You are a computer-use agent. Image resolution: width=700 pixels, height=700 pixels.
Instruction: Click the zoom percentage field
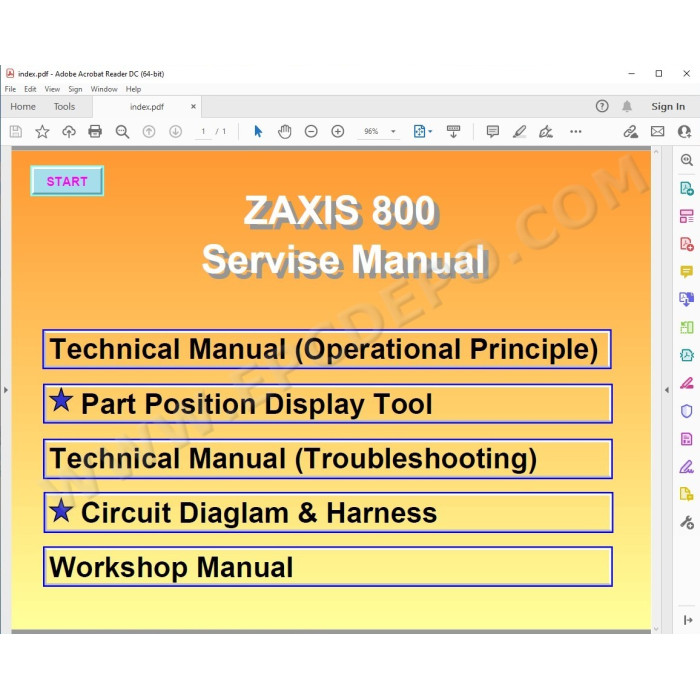pos(371,131)
